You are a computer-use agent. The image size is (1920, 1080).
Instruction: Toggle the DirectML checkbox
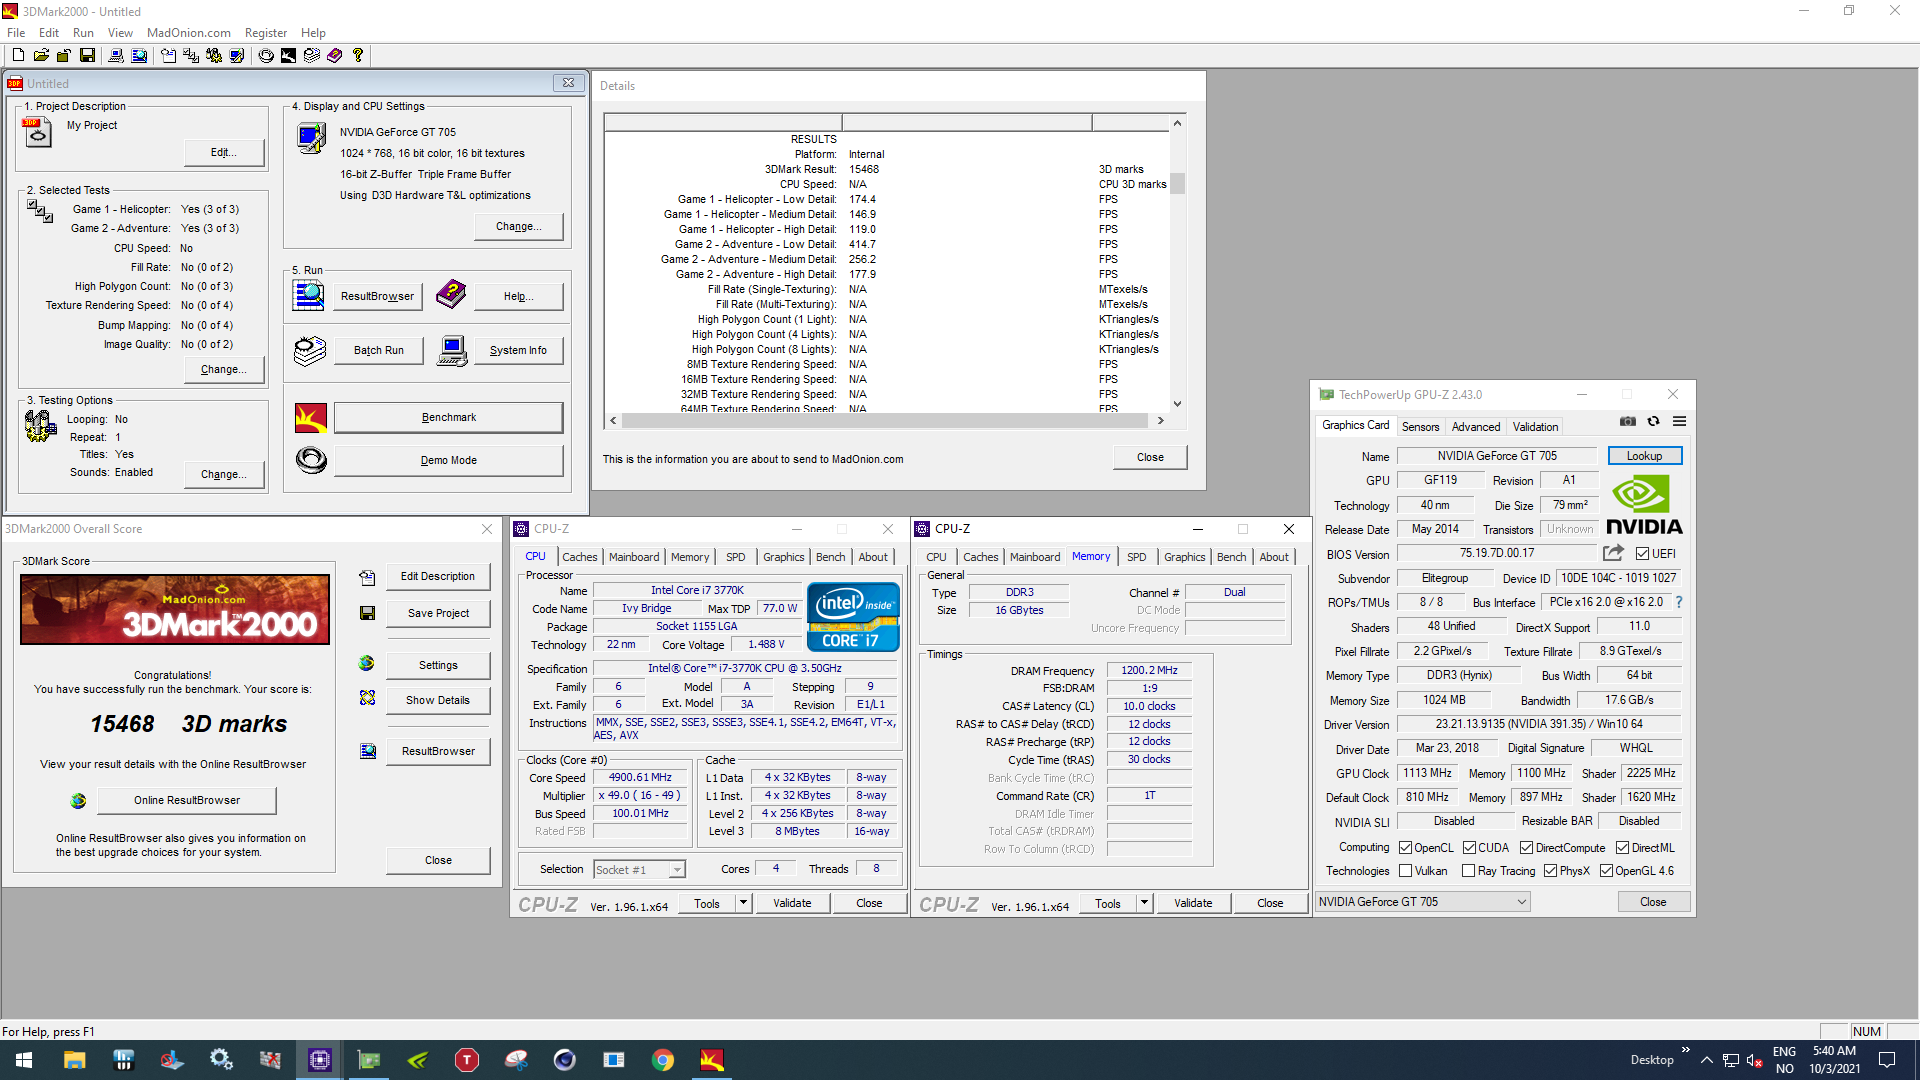[1622, 848]
